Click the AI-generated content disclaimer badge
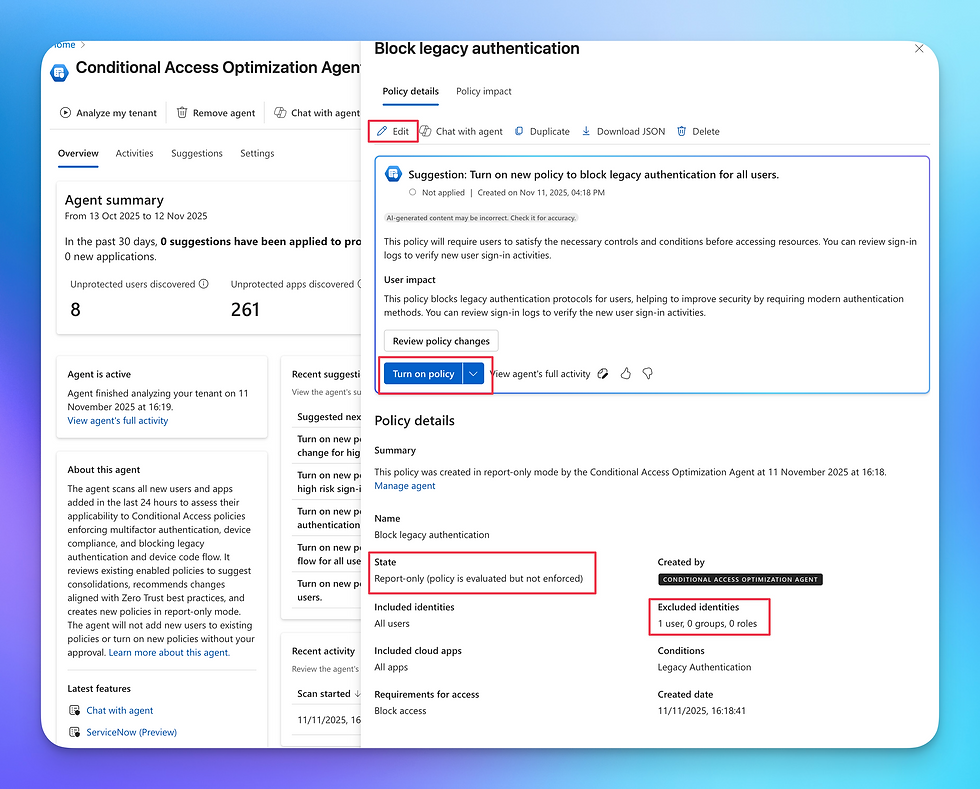980x789 pixels. click(x=481, y=218)
